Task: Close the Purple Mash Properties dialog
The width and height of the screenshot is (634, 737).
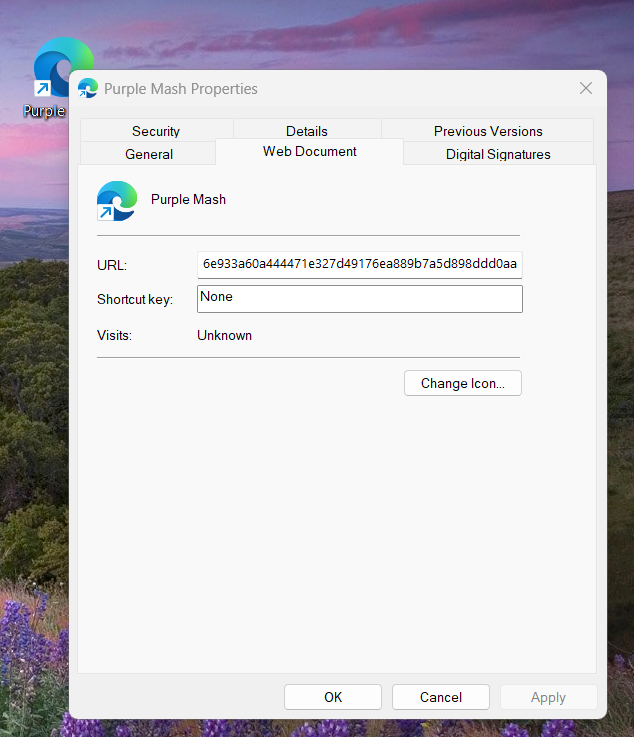Action: click(x=586, y=88)
